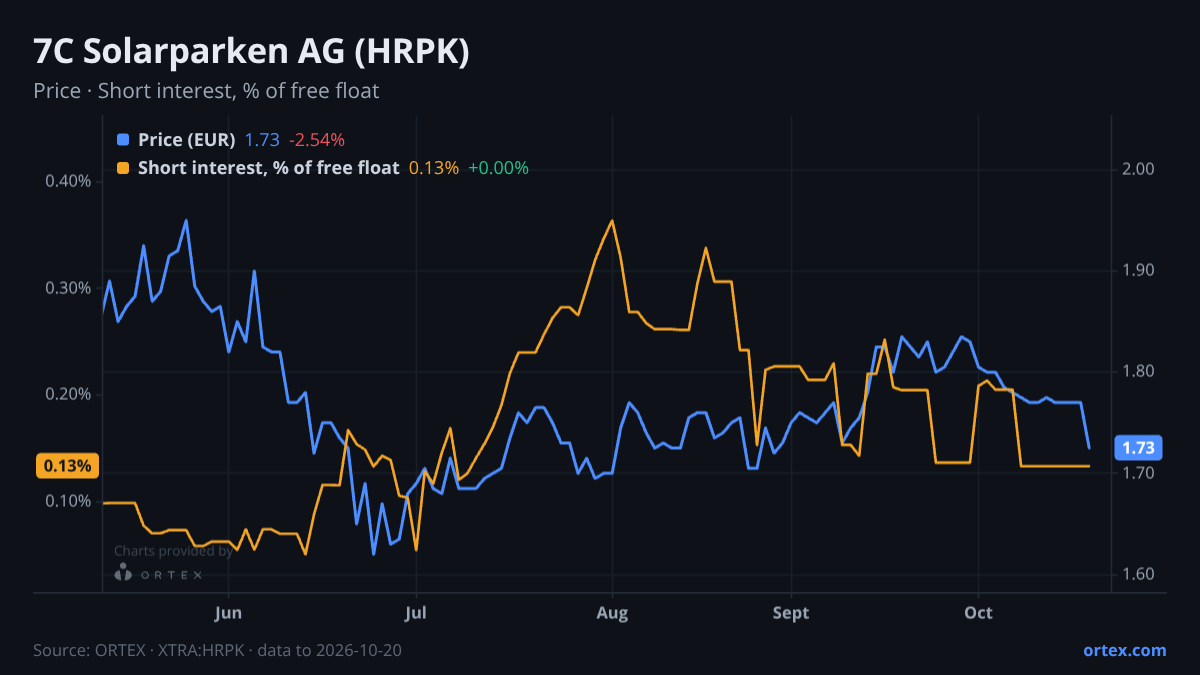The image size is (1200, 675).
Task: Click the orange 0.13% badge on left axis
Action: [67, 466]
